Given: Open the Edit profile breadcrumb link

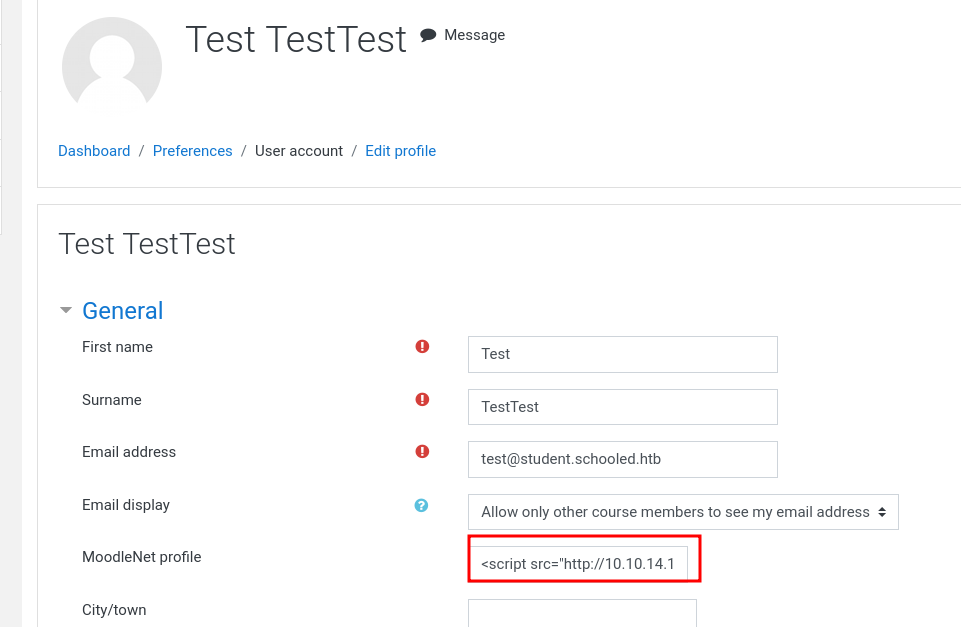Looking at the screenshot, I should tap(400, 151).
